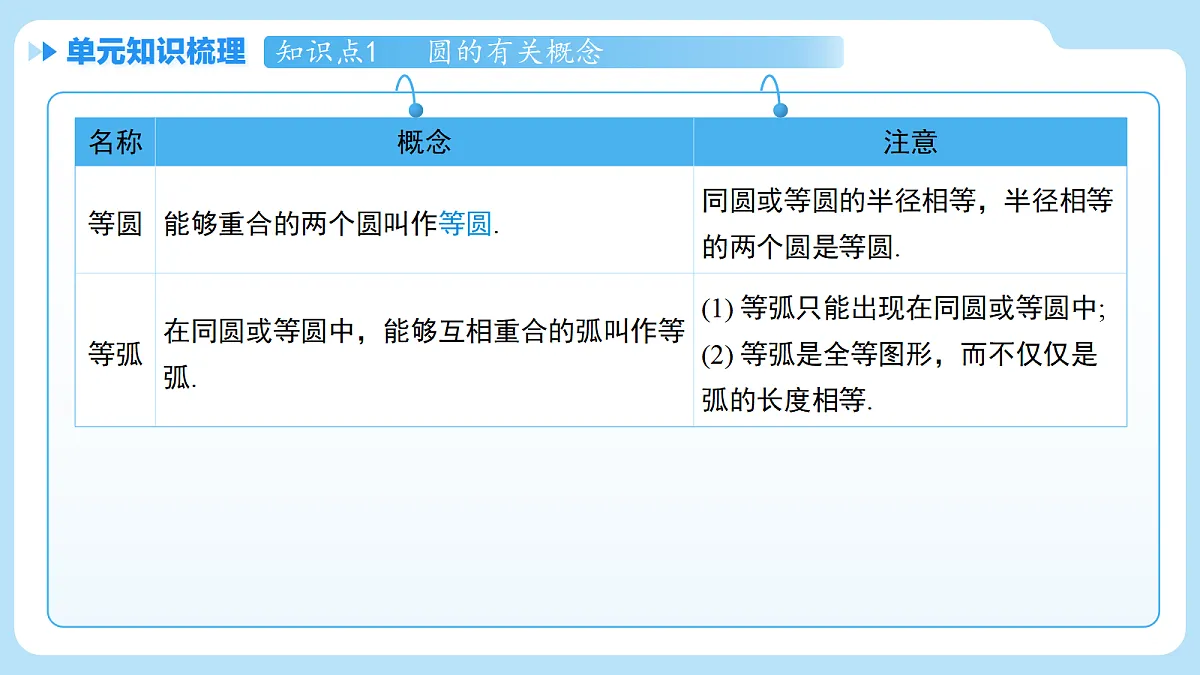Click note (1) 等弧只能出现在同圆或等圆中
The image size is (1200, 675).
coord(903,309)
